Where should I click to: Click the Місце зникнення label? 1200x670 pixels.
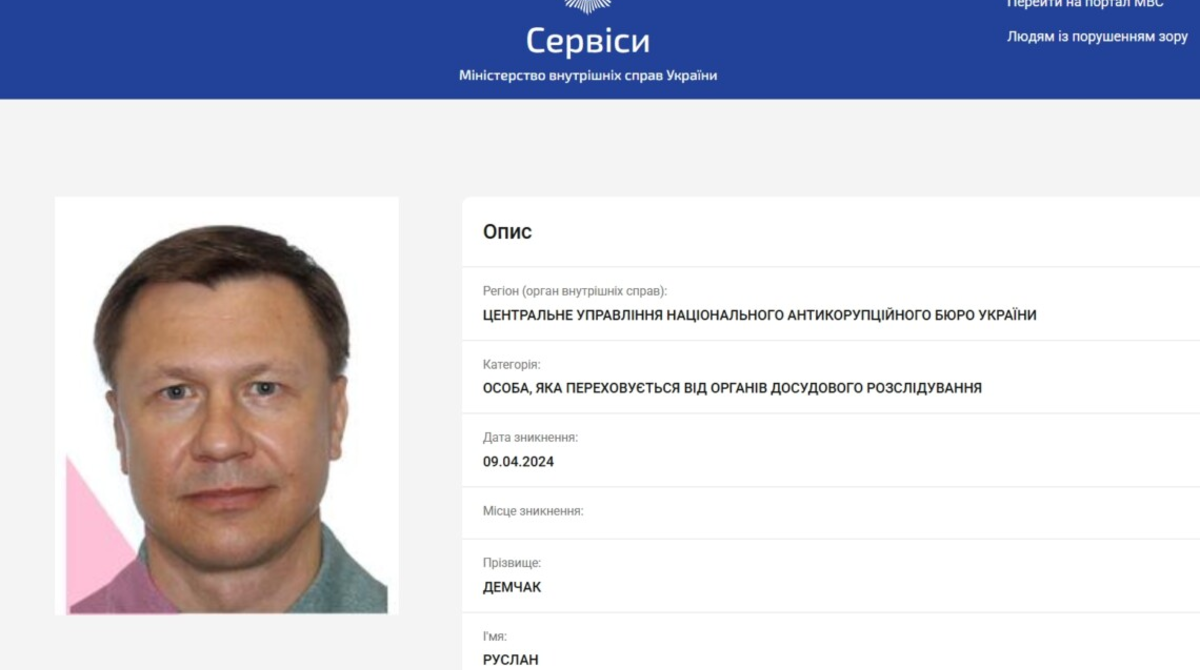pyautogui.click(x=533, y=511)
